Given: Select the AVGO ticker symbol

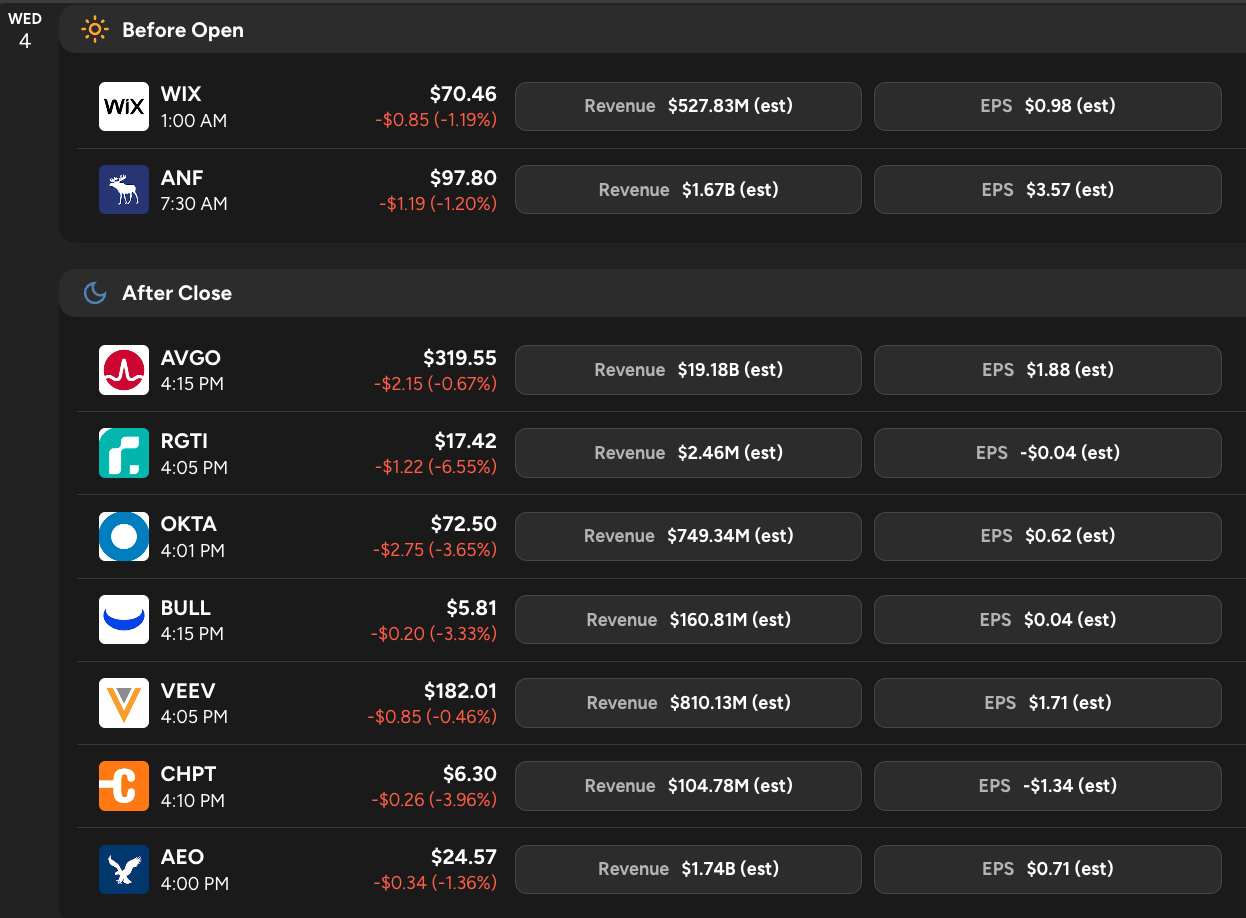Looking at the screenshot, I should tap(191, 358).
